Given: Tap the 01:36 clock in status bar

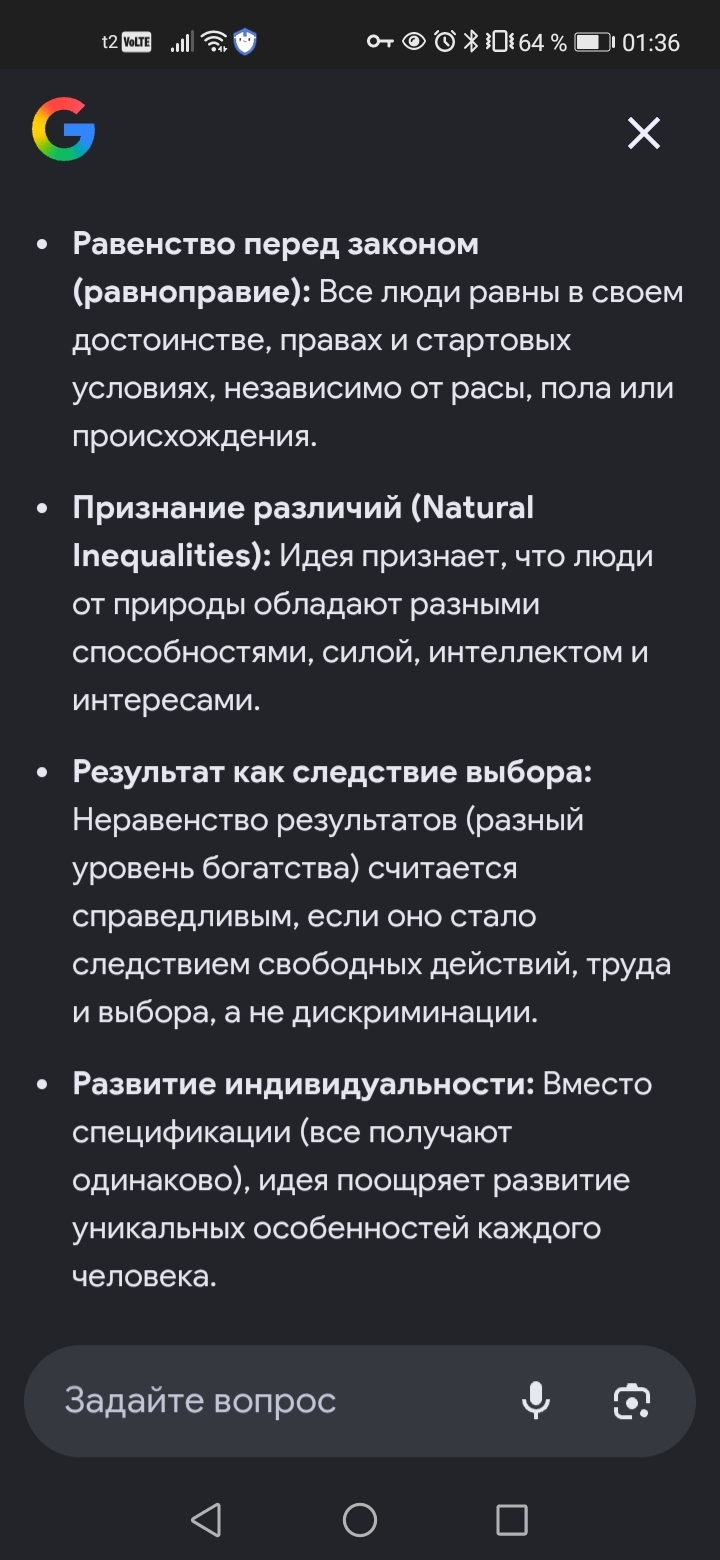Looking at the screenshot, I should point(651,42).
